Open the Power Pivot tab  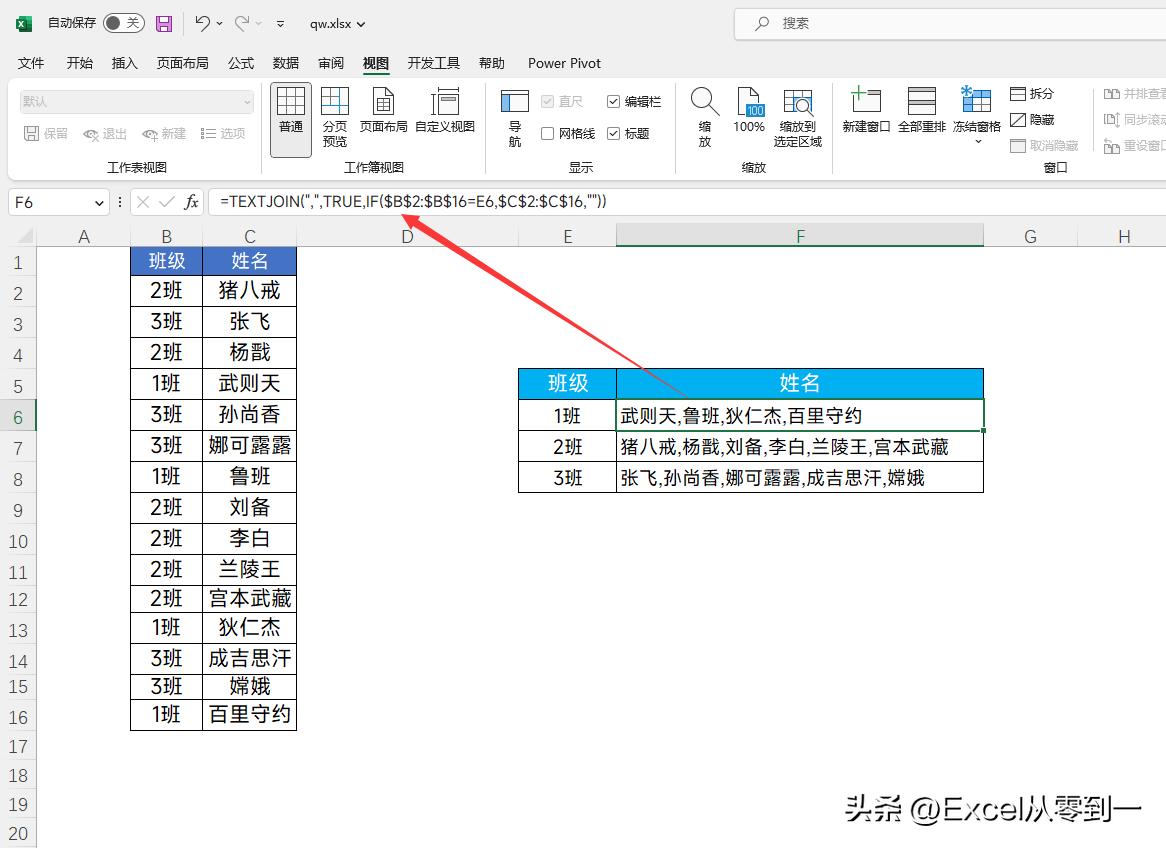[x=563, y=63]
